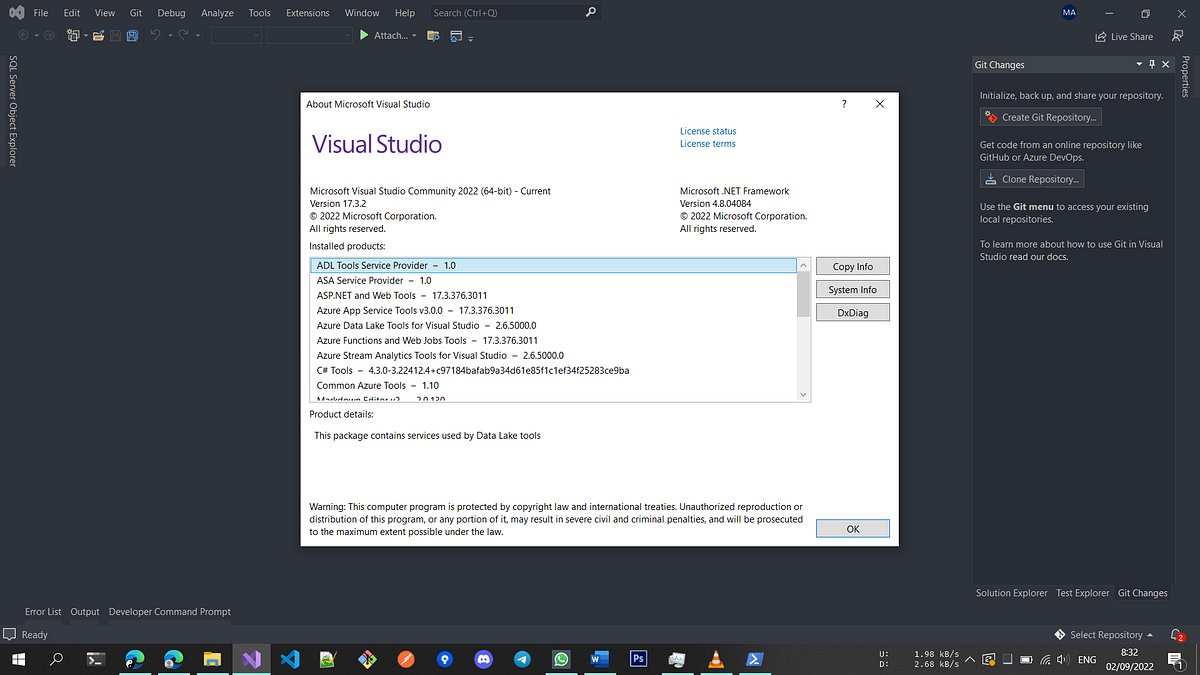Open the Undo history dropdown arrow

pos(169,35)
